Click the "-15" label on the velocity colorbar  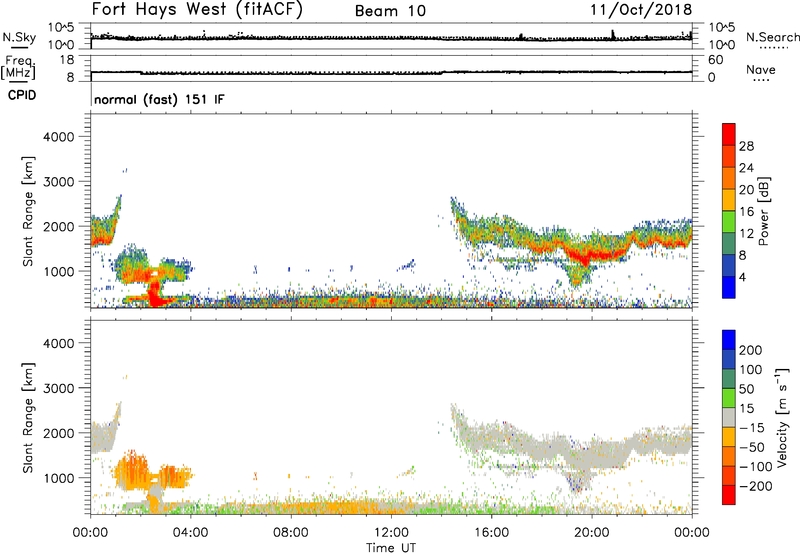[752, 428]
